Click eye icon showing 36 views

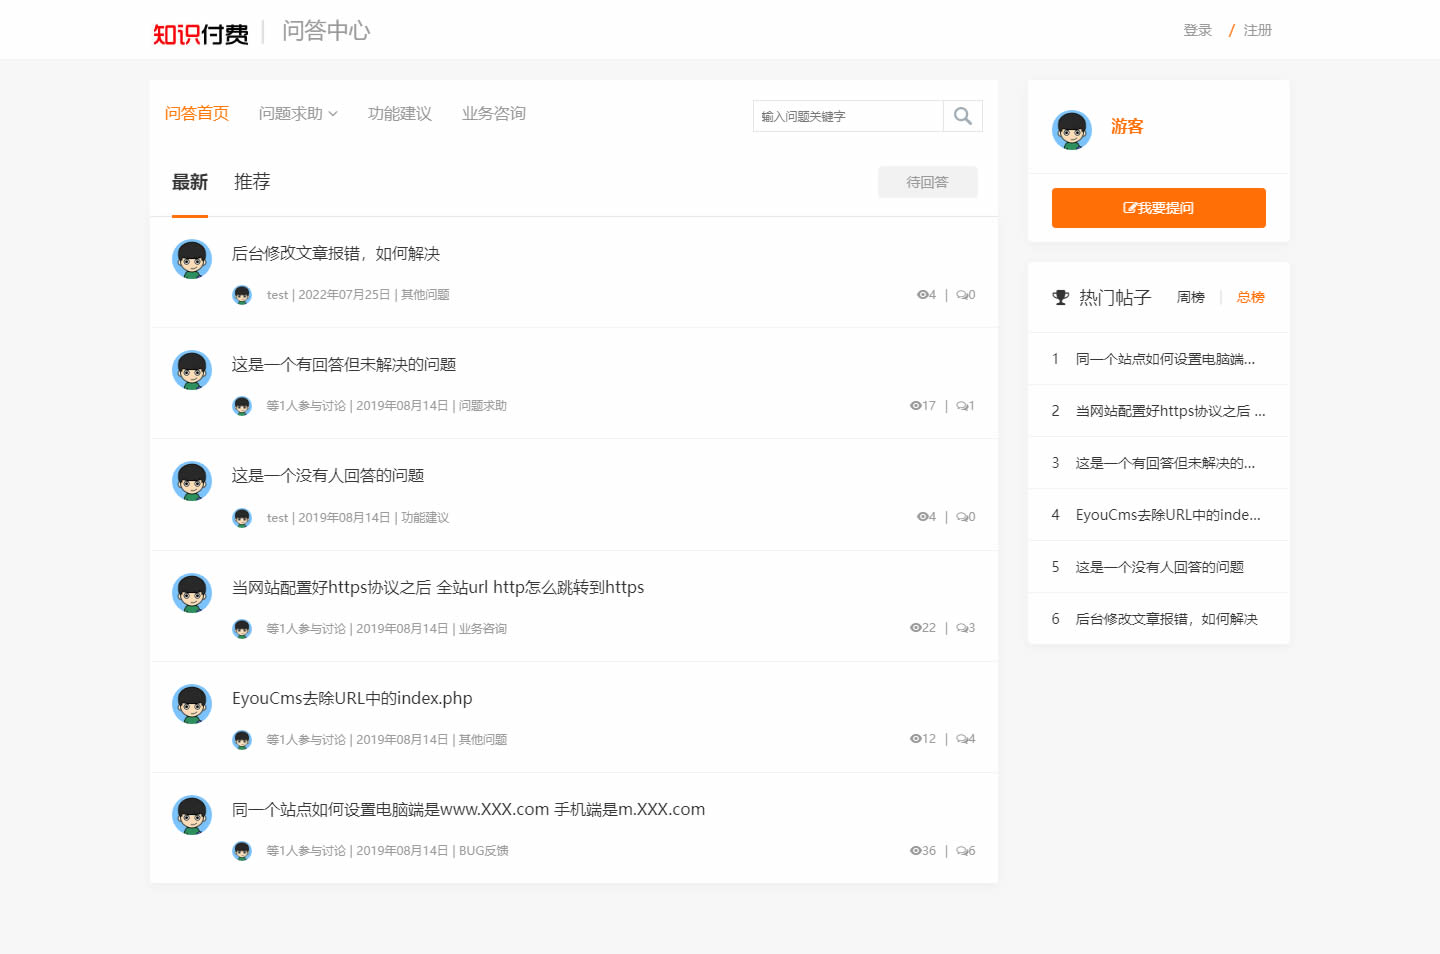[915, 851]
